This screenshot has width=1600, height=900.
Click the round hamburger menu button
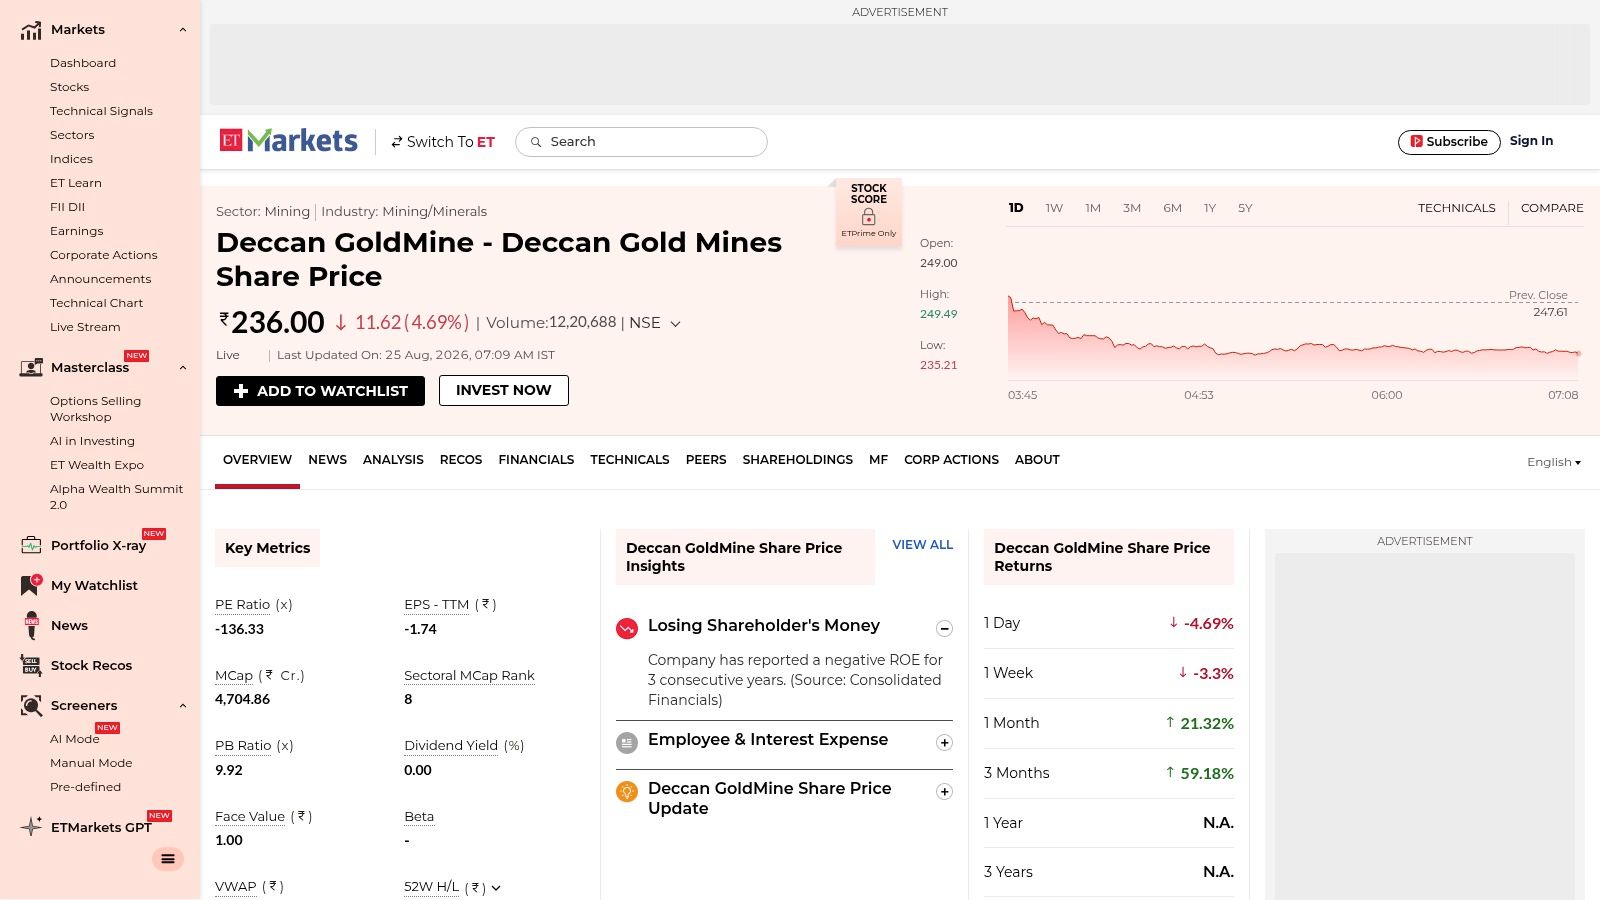point(168,859)
